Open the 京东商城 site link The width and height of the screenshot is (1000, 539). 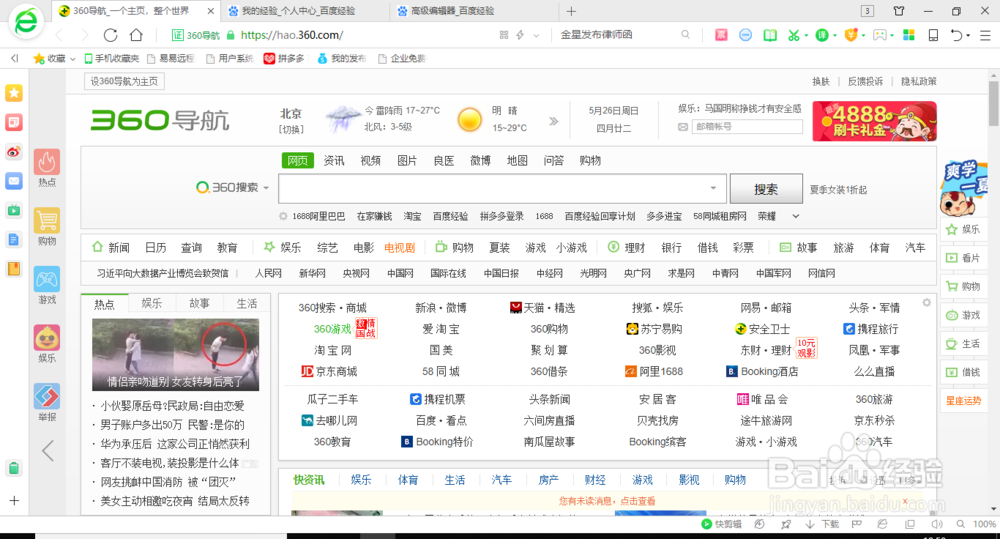(329, 371)
